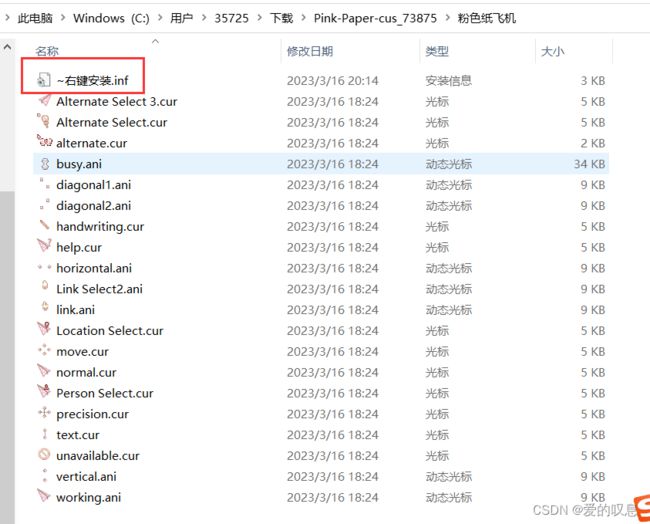Select file name horizontal.ani
The height and width of the screenshot is (524, 650).
(94, 268)
